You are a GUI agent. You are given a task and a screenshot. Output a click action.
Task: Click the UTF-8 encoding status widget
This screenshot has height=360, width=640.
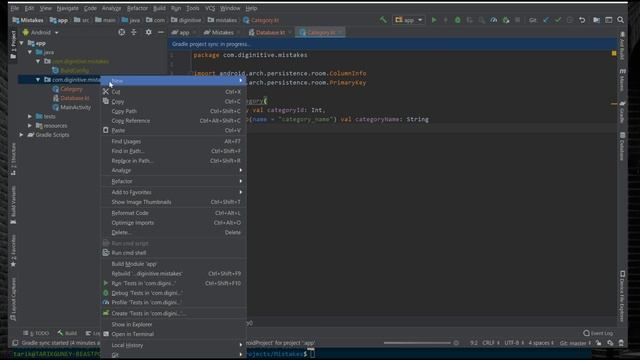(x=514, y=343)
